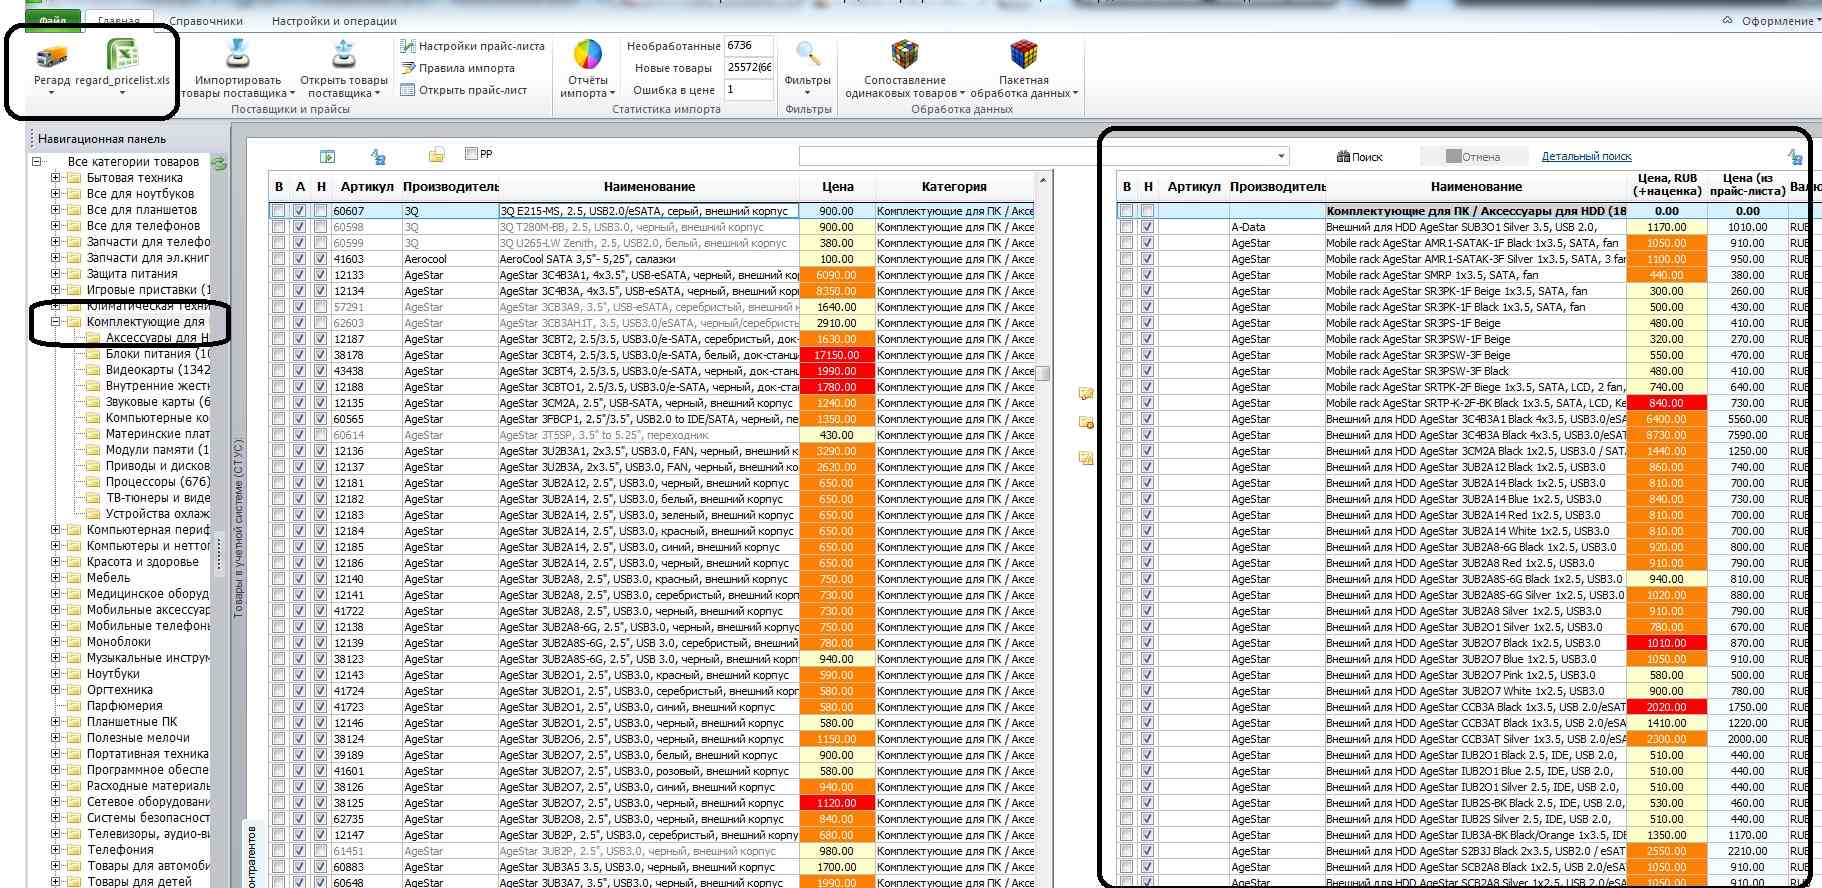This screenshot has height=888, width=1822.
Task: Click the binoculars Поиск search button
Action: click(x=1360, y=157)
